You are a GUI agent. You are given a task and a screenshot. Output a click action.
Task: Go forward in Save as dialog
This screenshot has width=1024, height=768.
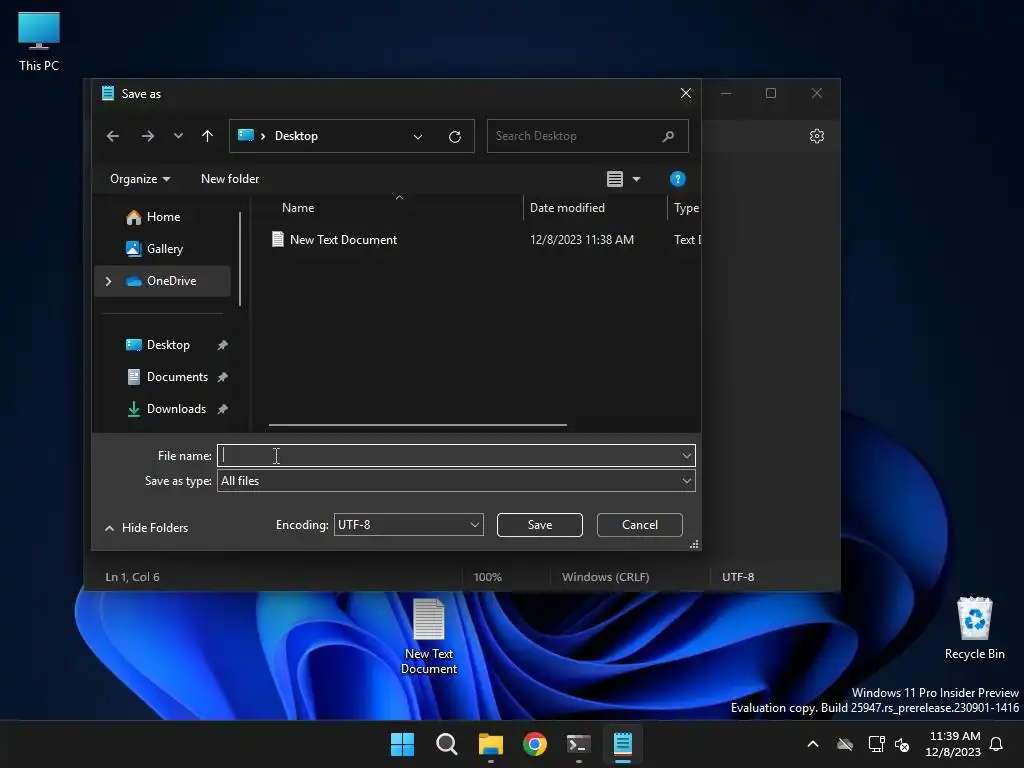click(x=148, y=136)
